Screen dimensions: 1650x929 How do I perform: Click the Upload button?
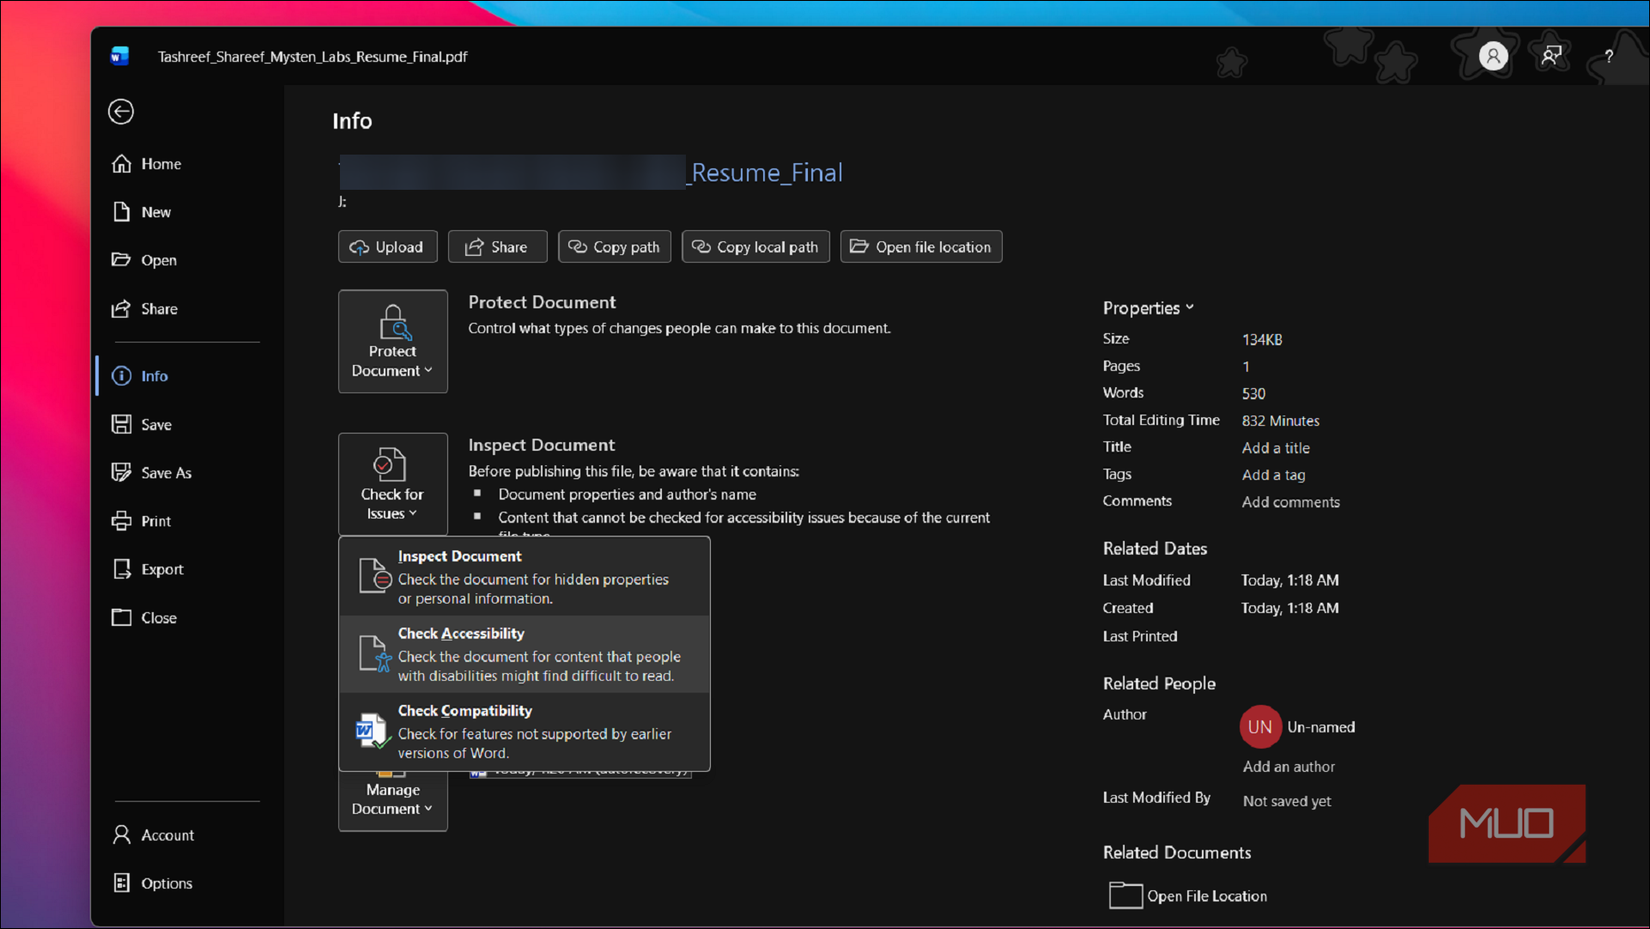click(x=388, y=247)
